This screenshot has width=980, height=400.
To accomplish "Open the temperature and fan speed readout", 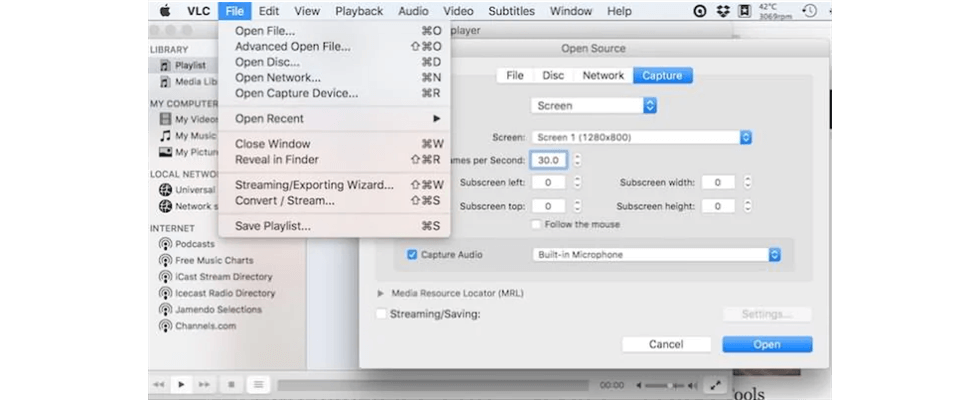I will click(x=775, y=11).
